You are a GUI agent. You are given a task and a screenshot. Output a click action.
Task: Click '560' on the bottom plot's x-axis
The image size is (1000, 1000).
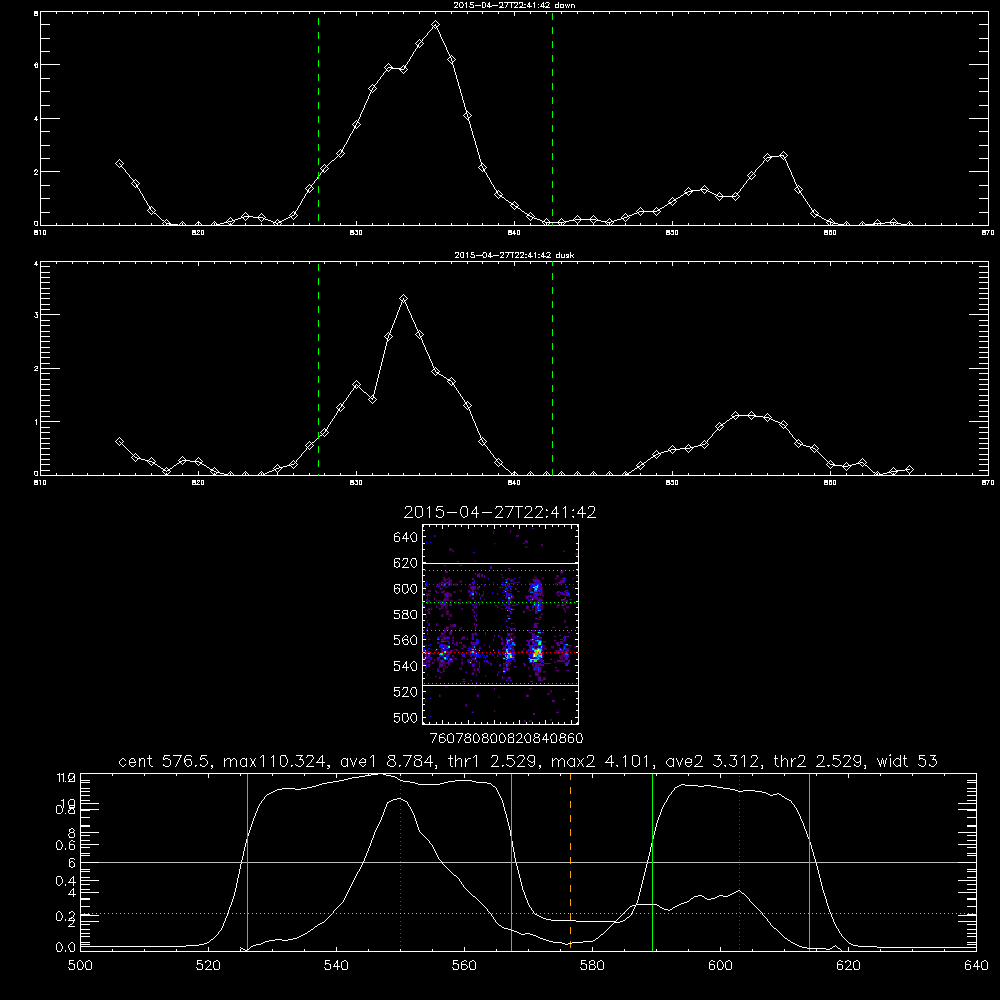464,966
